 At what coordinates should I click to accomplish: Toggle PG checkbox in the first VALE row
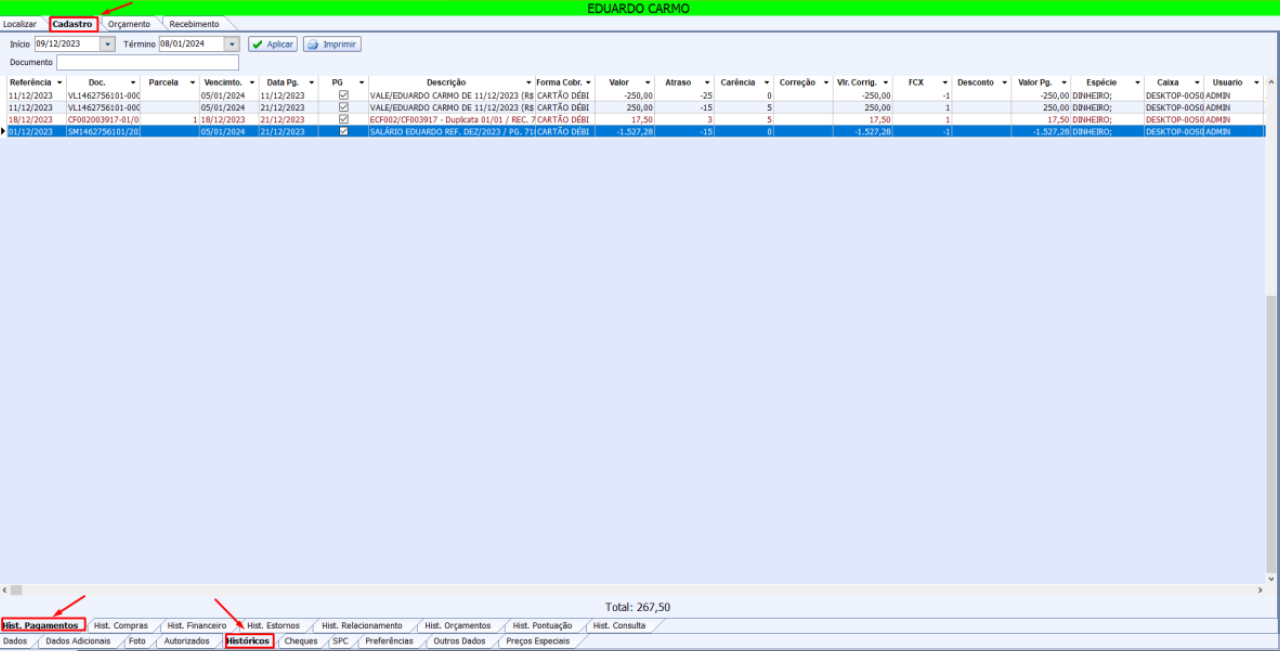click(x=344, y=95)
